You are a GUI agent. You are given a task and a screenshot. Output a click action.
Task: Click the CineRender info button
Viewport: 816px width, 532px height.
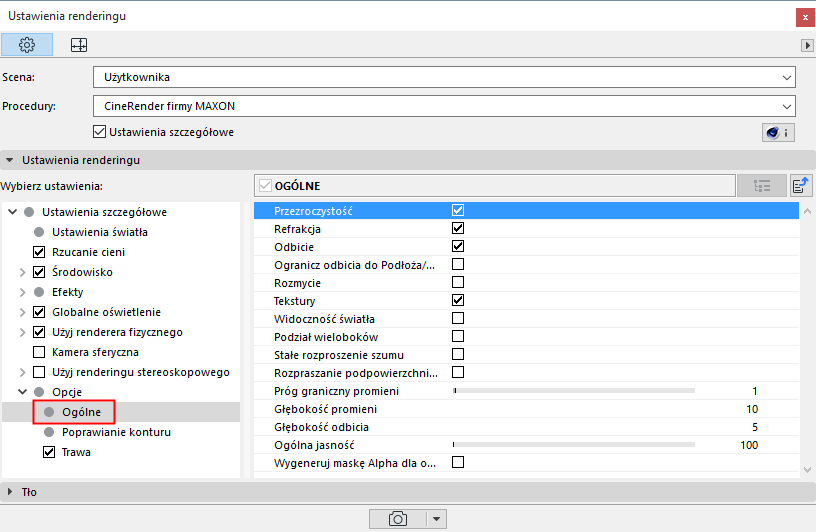778,133
